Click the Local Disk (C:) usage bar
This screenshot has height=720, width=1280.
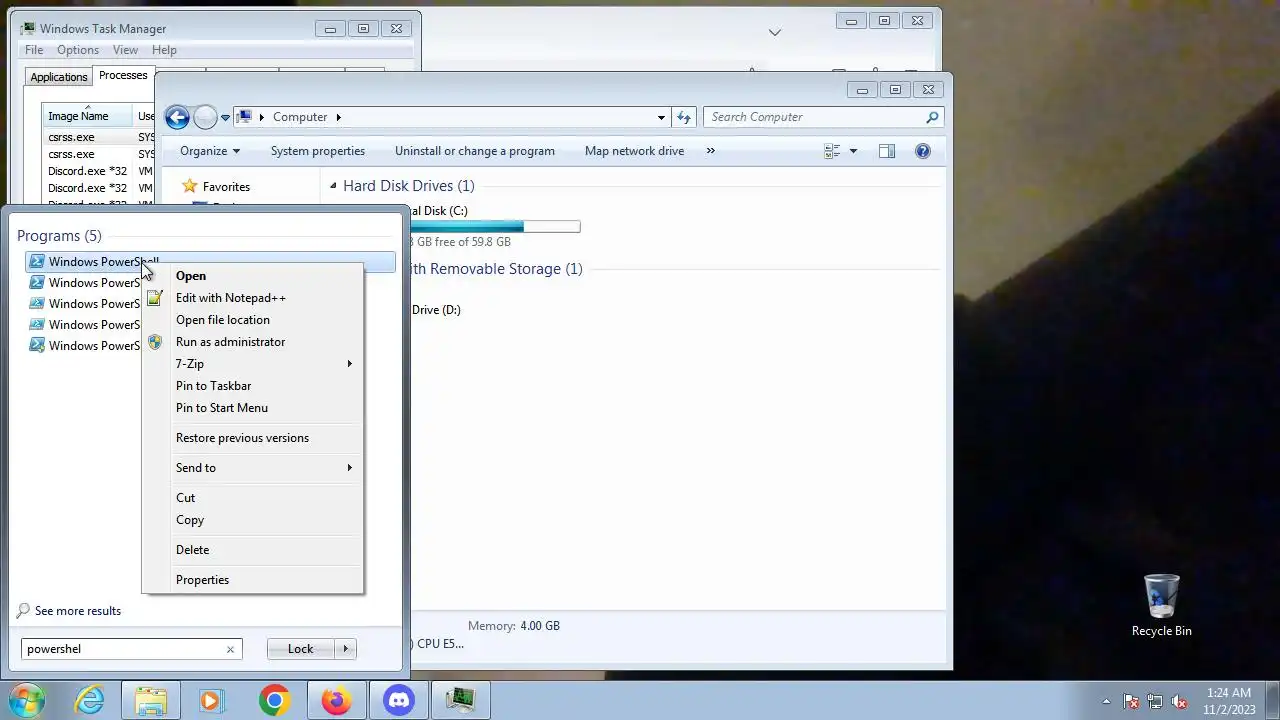coord(495,227)
